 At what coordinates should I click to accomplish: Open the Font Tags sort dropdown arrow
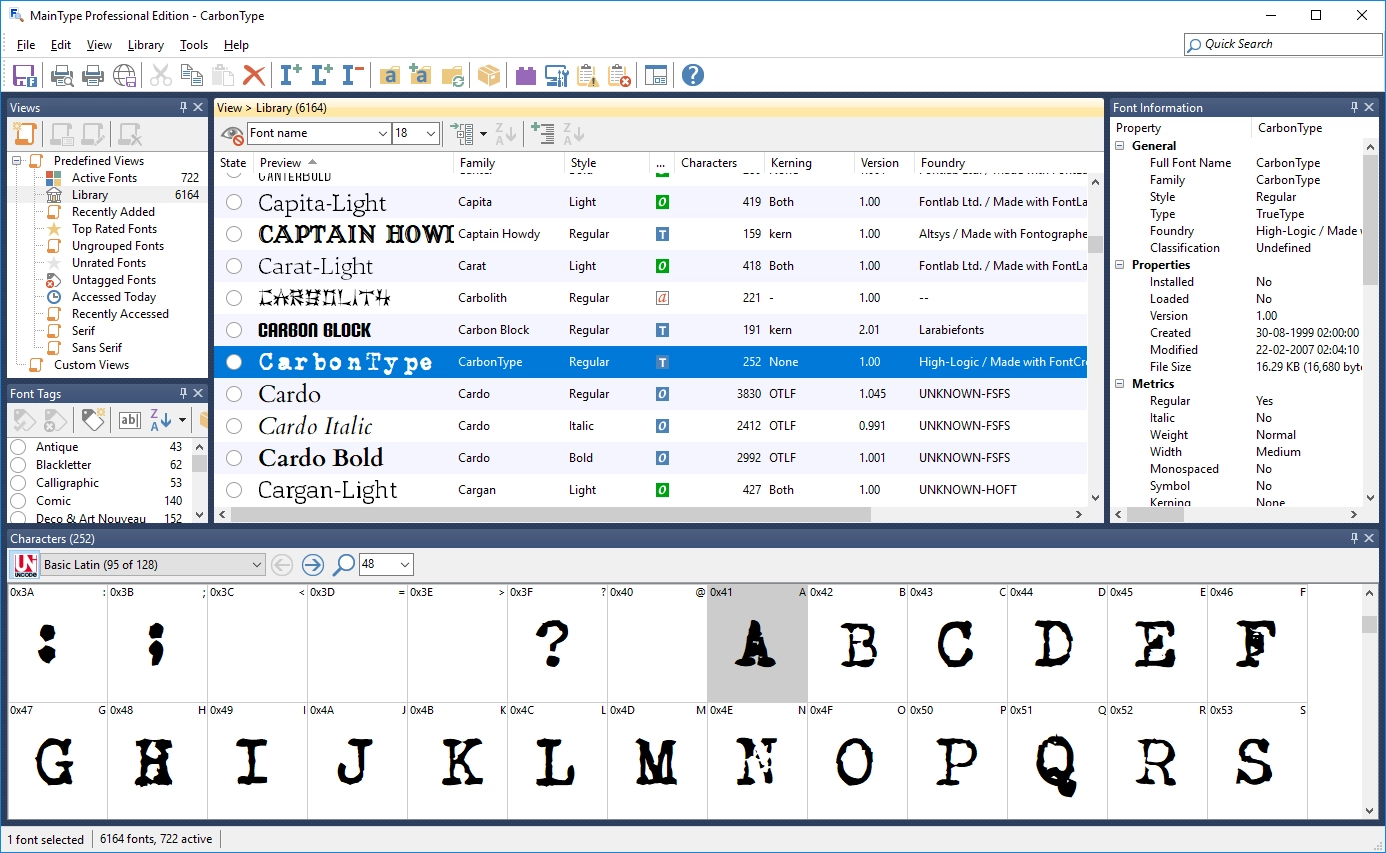(x=182, y=420)
